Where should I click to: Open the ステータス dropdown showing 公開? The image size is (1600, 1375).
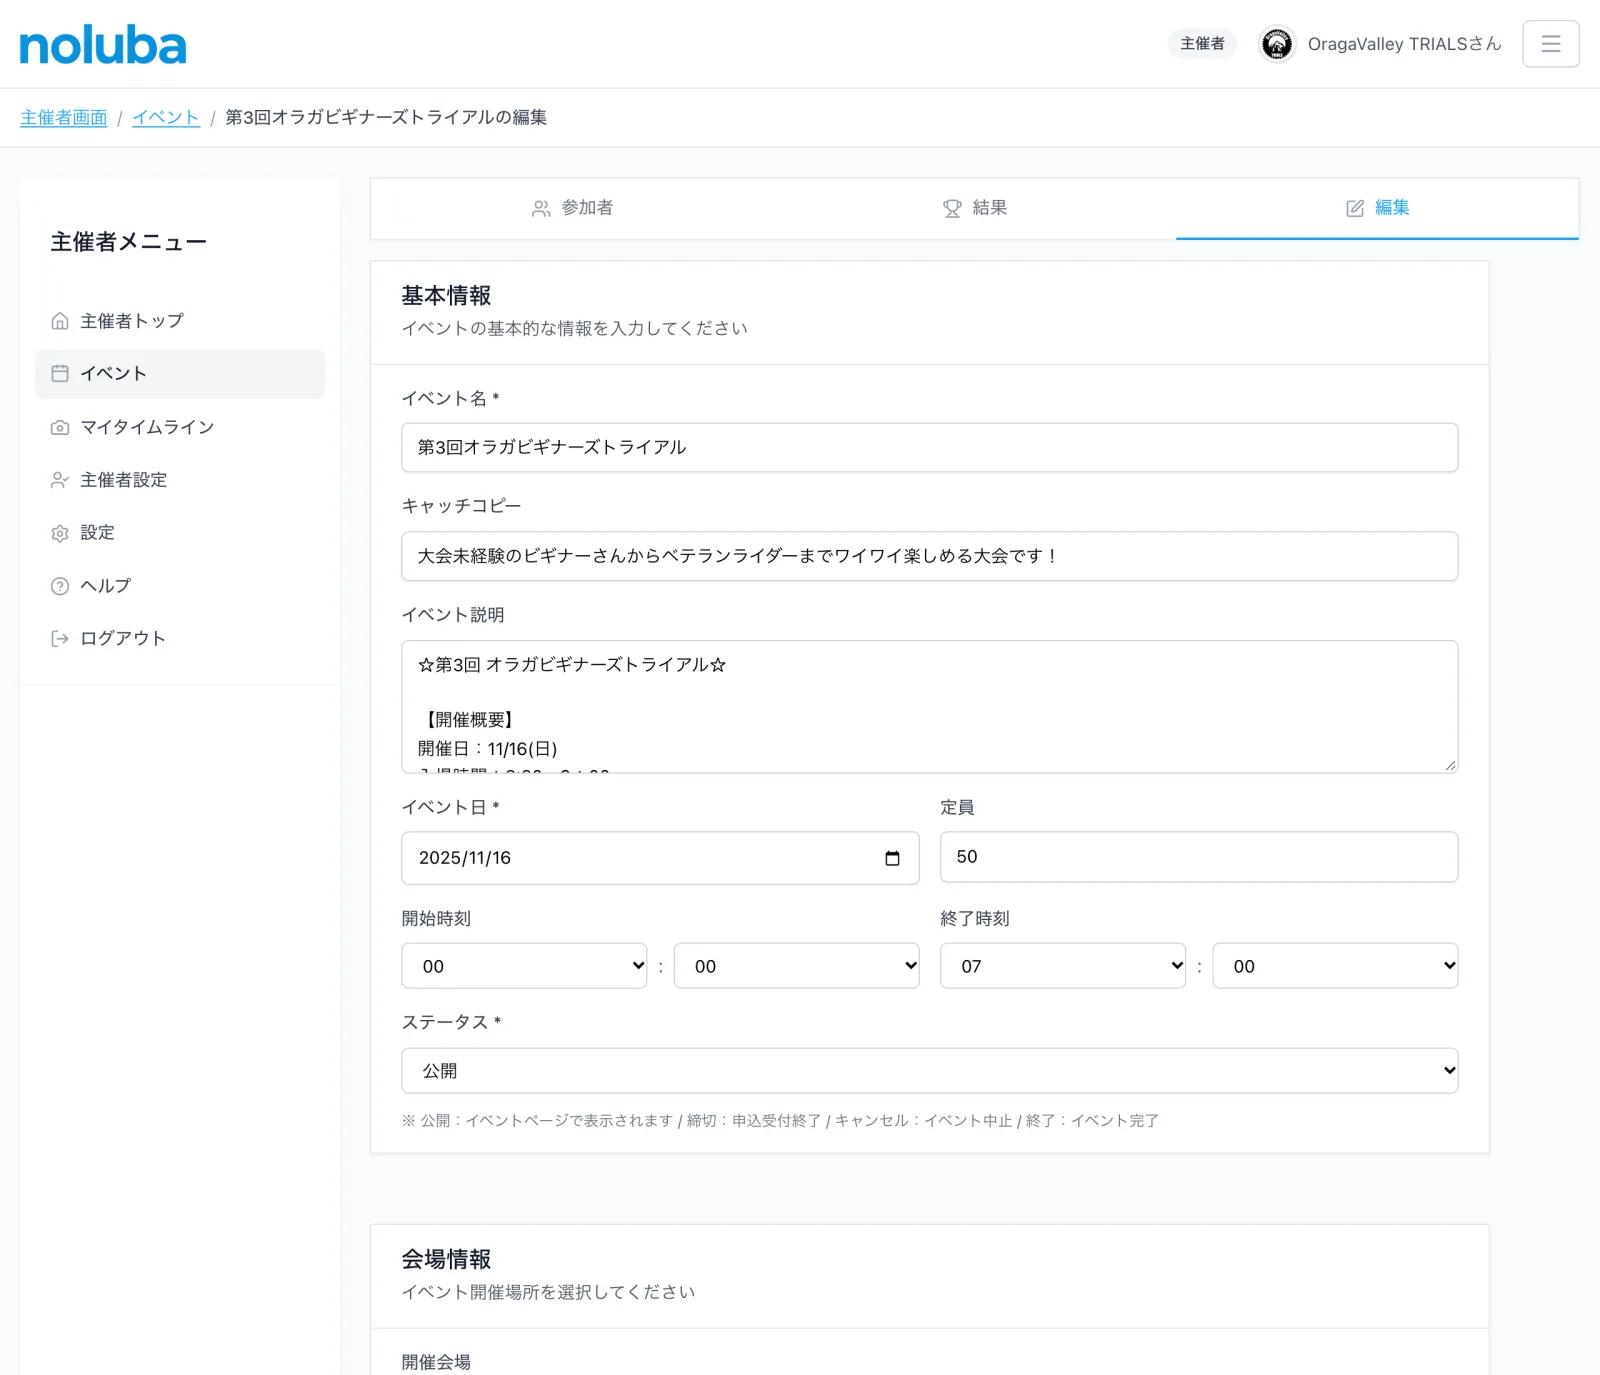tap(930, 1070)
